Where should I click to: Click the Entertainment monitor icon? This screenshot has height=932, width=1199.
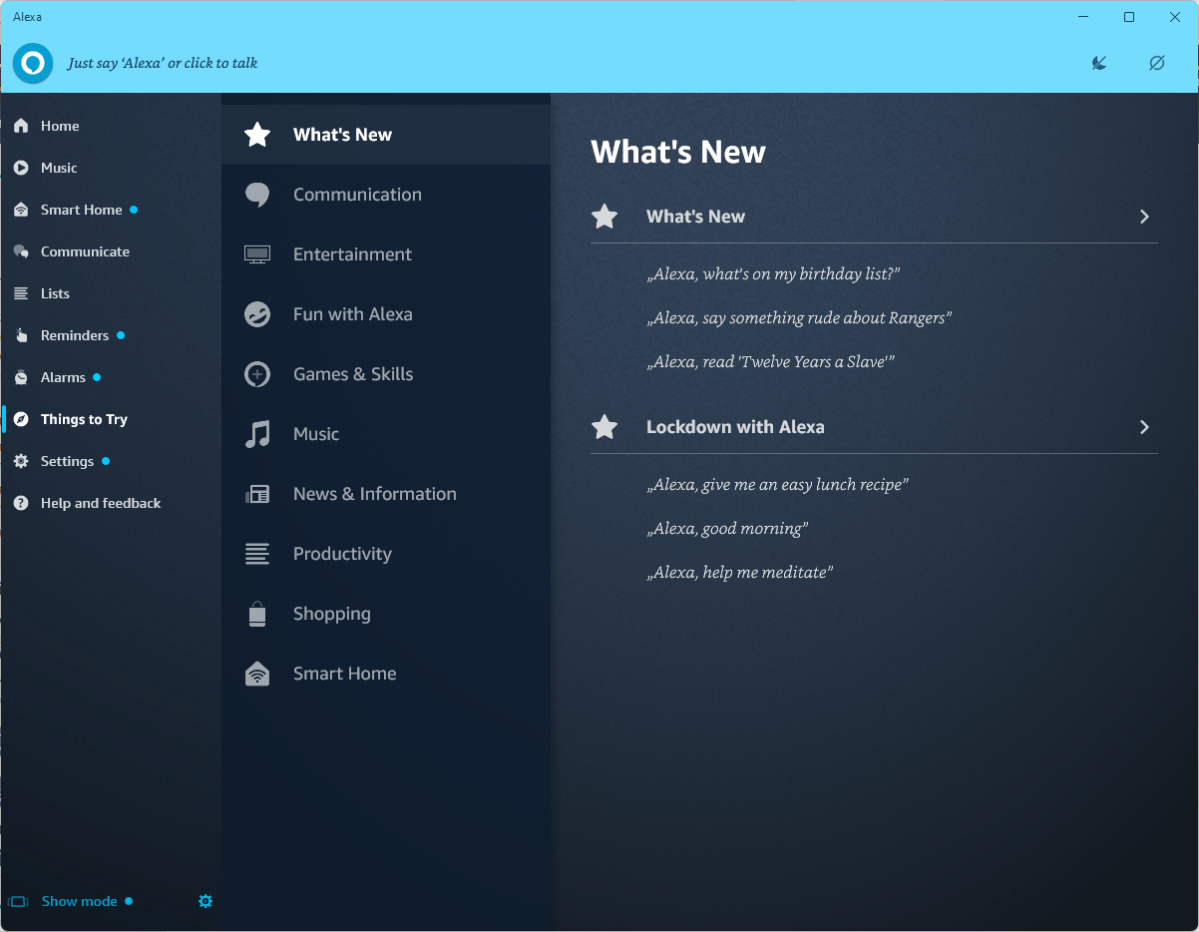tap(258, 255)
